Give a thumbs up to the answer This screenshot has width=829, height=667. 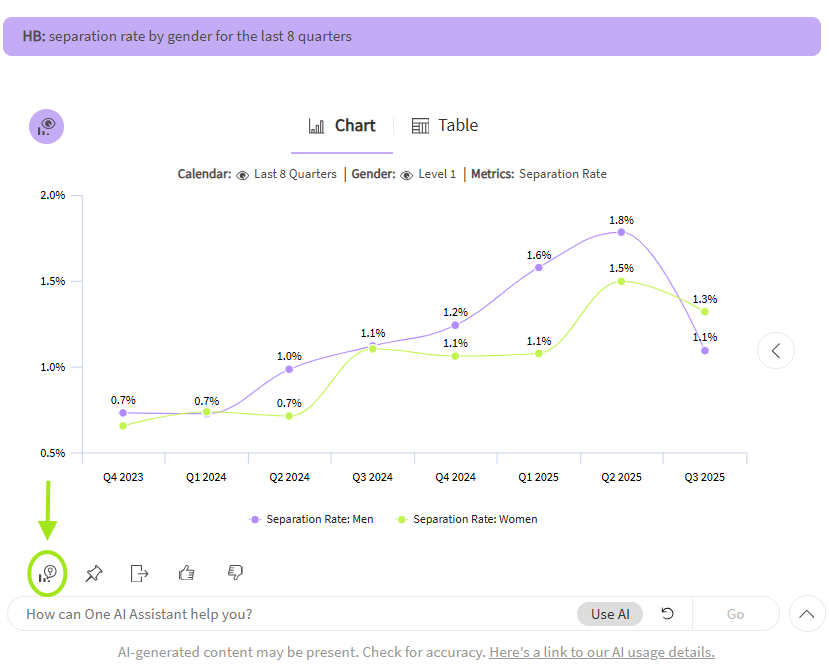[x=186, y=573]
